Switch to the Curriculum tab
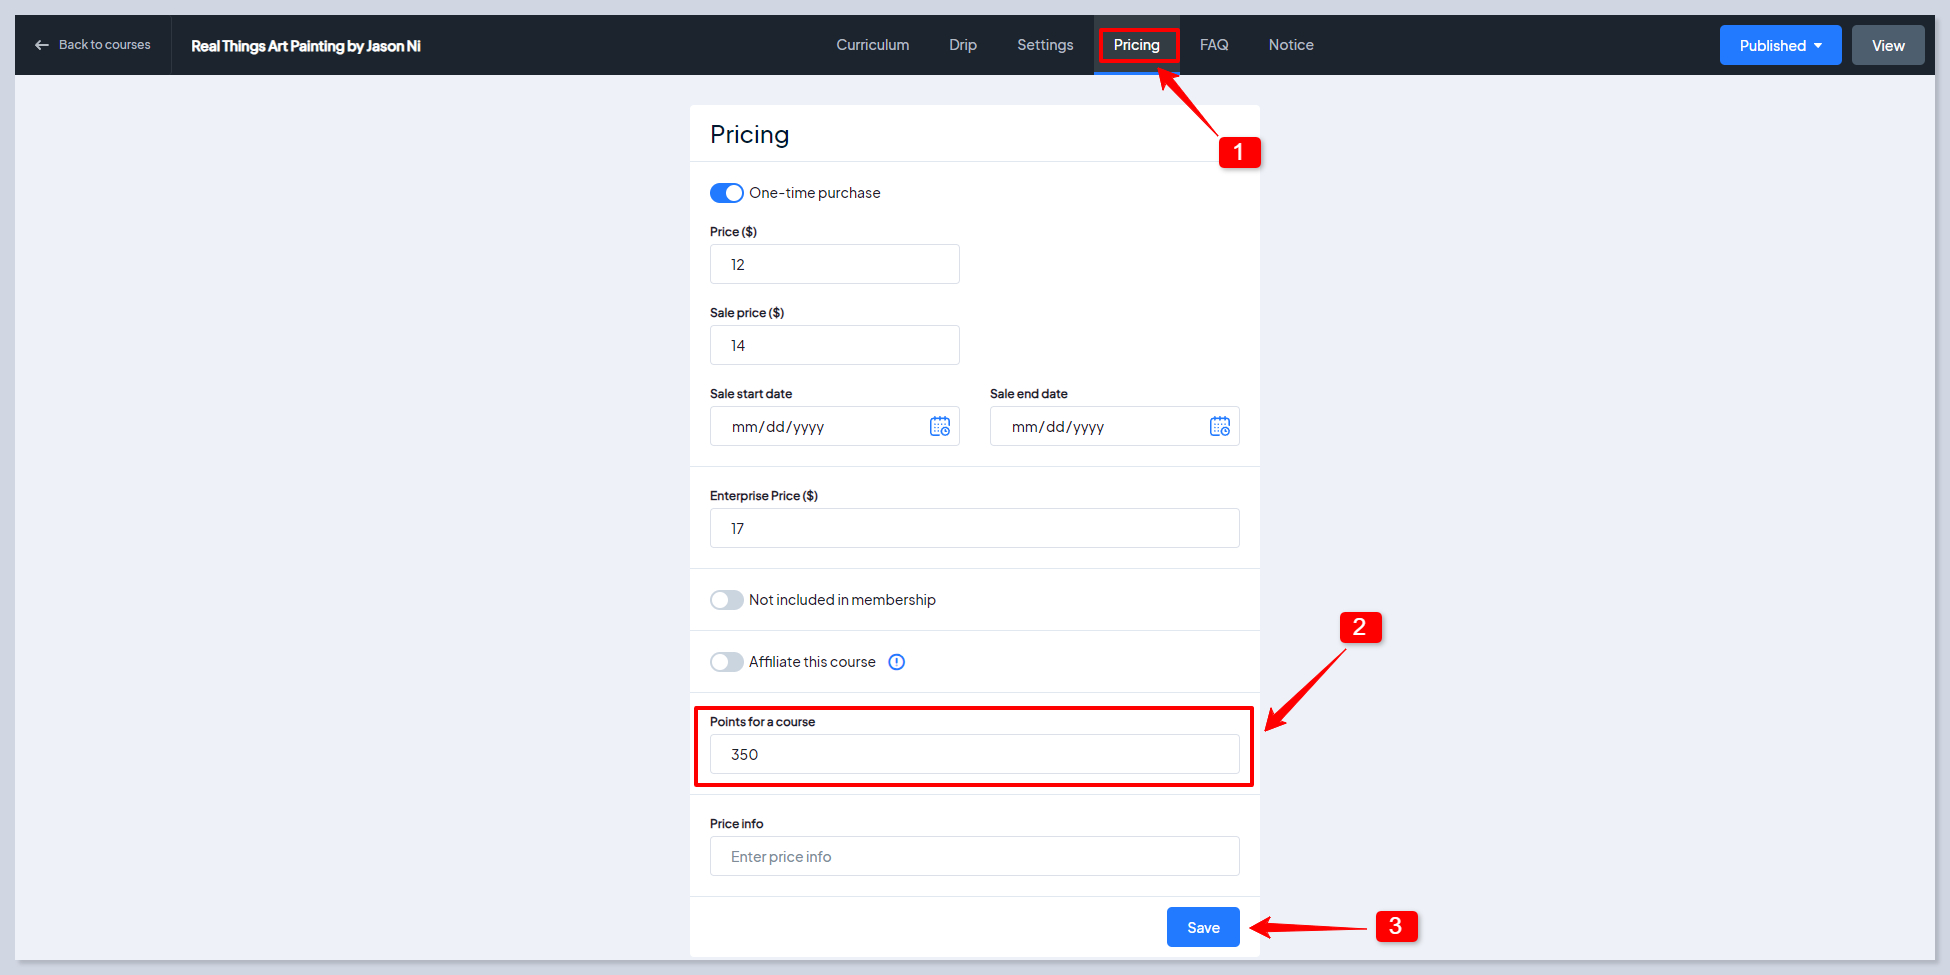1950x975 pixels. (872, 45)
